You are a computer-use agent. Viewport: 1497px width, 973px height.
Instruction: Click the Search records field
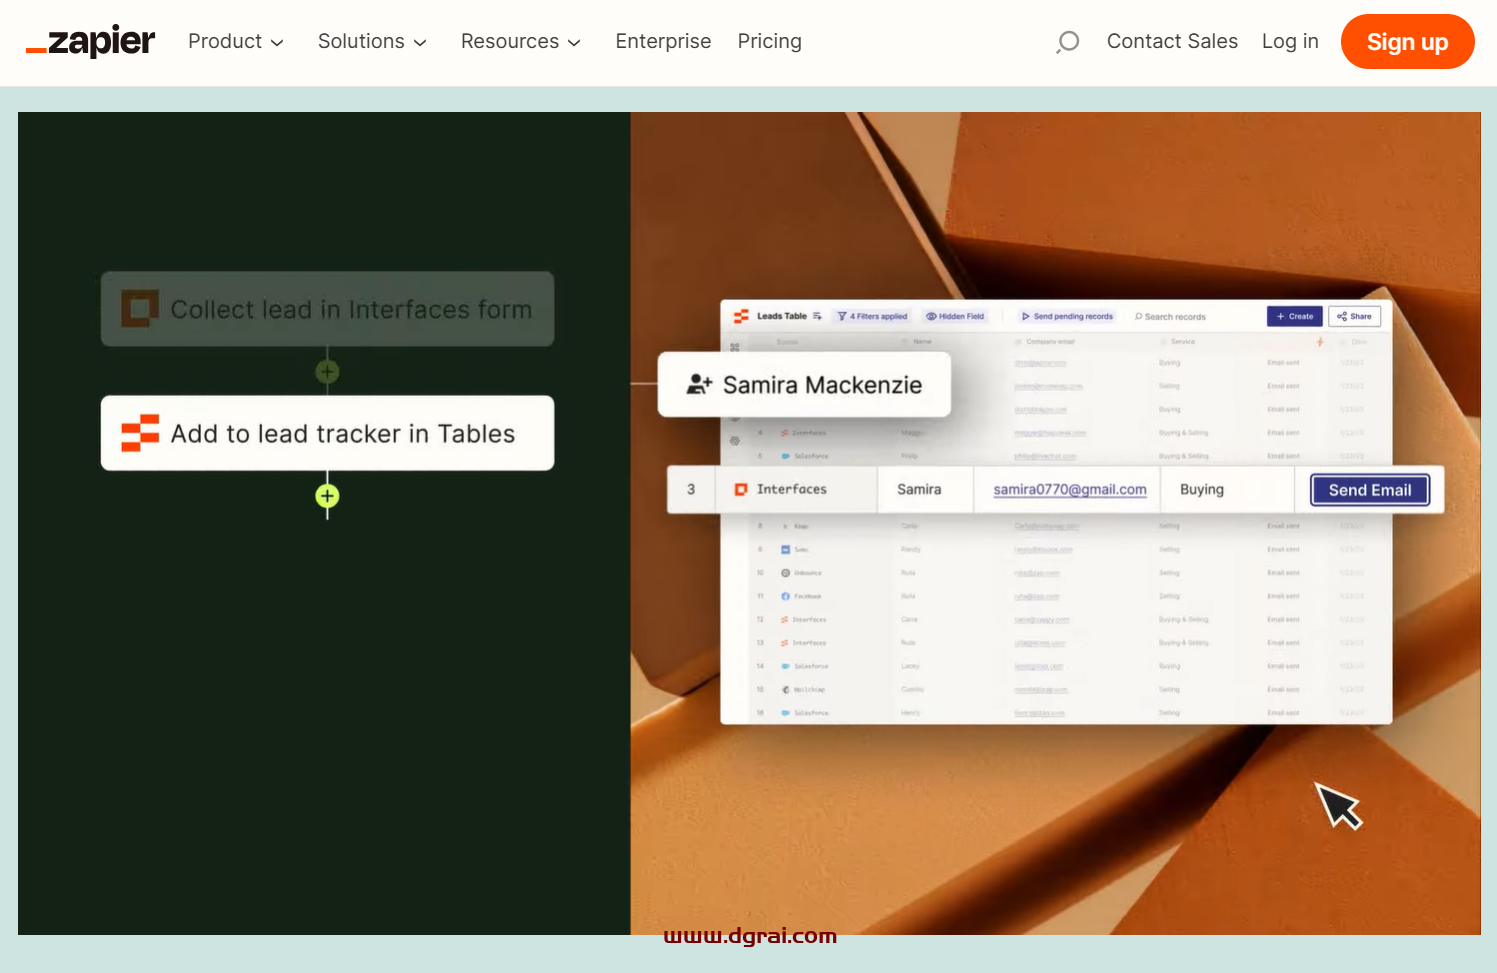(1170, 317)
